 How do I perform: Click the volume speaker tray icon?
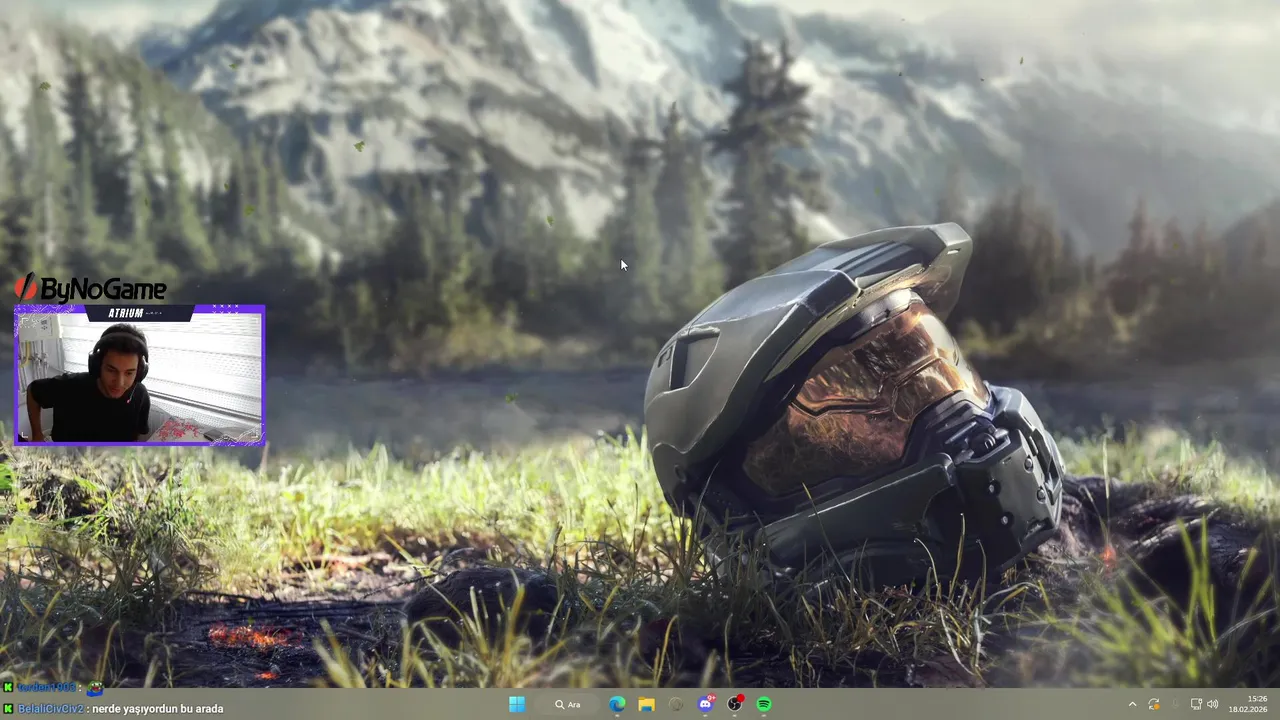pyautogui.click(x=1213, y=704)
